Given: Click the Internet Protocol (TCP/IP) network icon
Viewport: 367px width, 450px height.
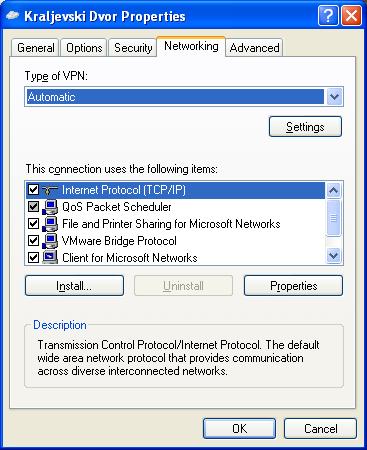Looking at the screenshot, I should click(50, 190).
